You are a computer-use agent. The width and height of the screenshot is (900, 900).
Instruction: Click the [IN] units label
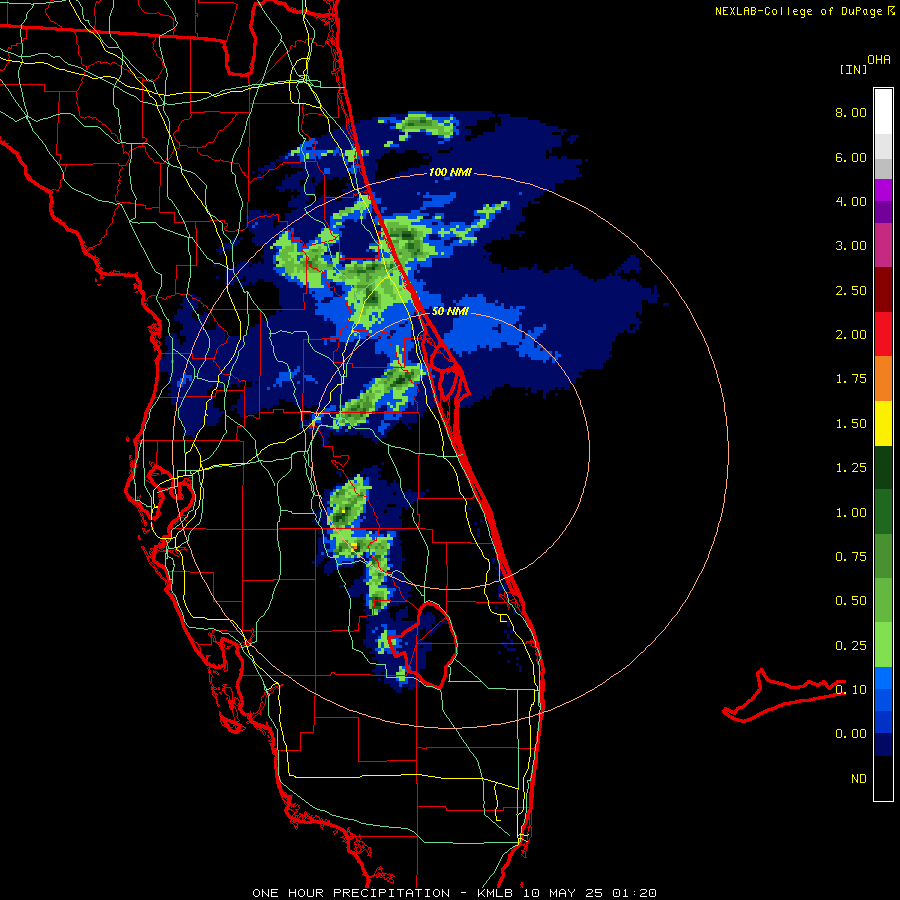click(853, 69)
